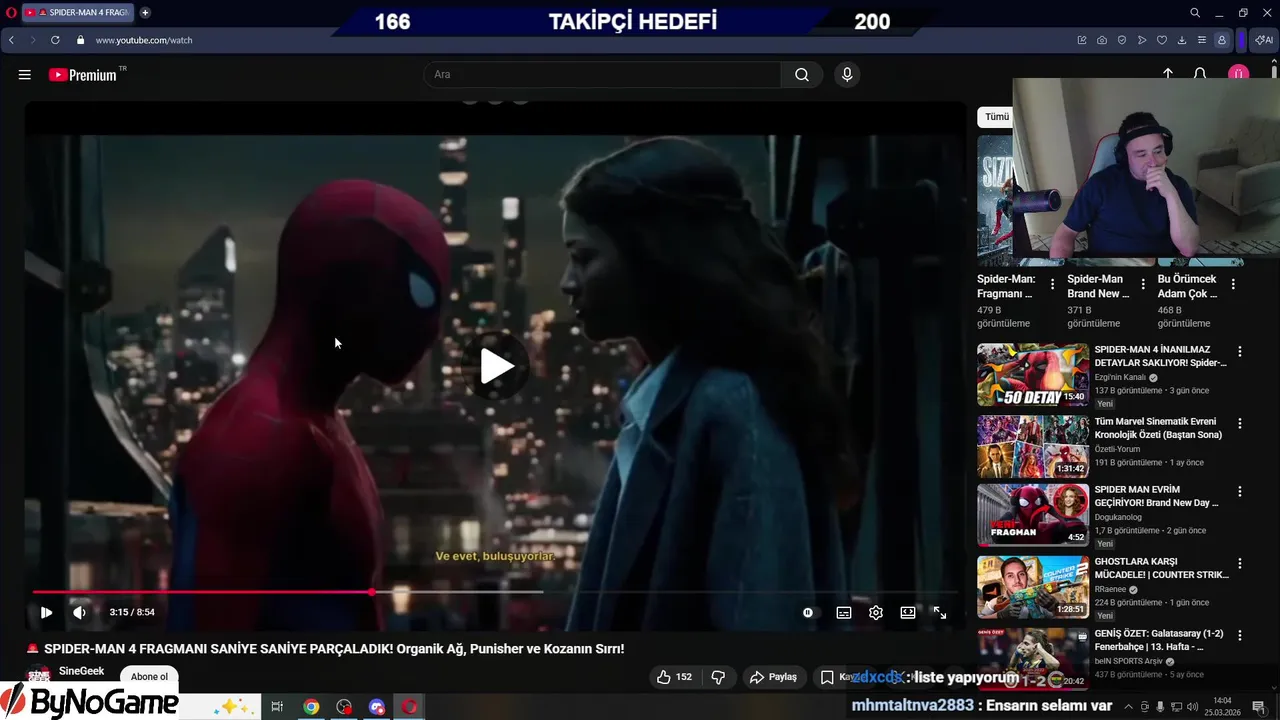Image resolution: width=1280 pixels, height=720 pixels.
Task: Open a new browser tab
Action: coord(145,12)
